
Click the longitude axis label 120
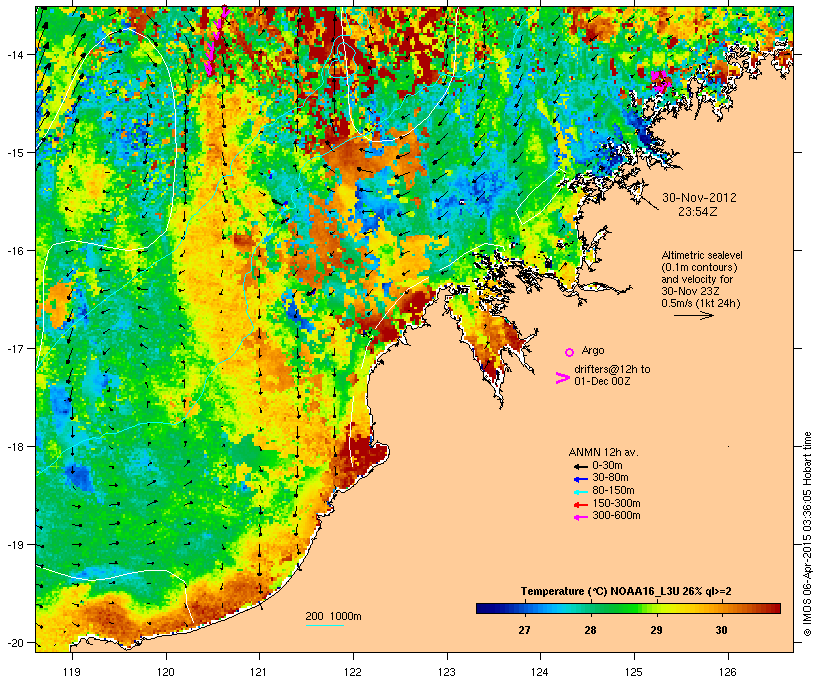coord(166,672)
